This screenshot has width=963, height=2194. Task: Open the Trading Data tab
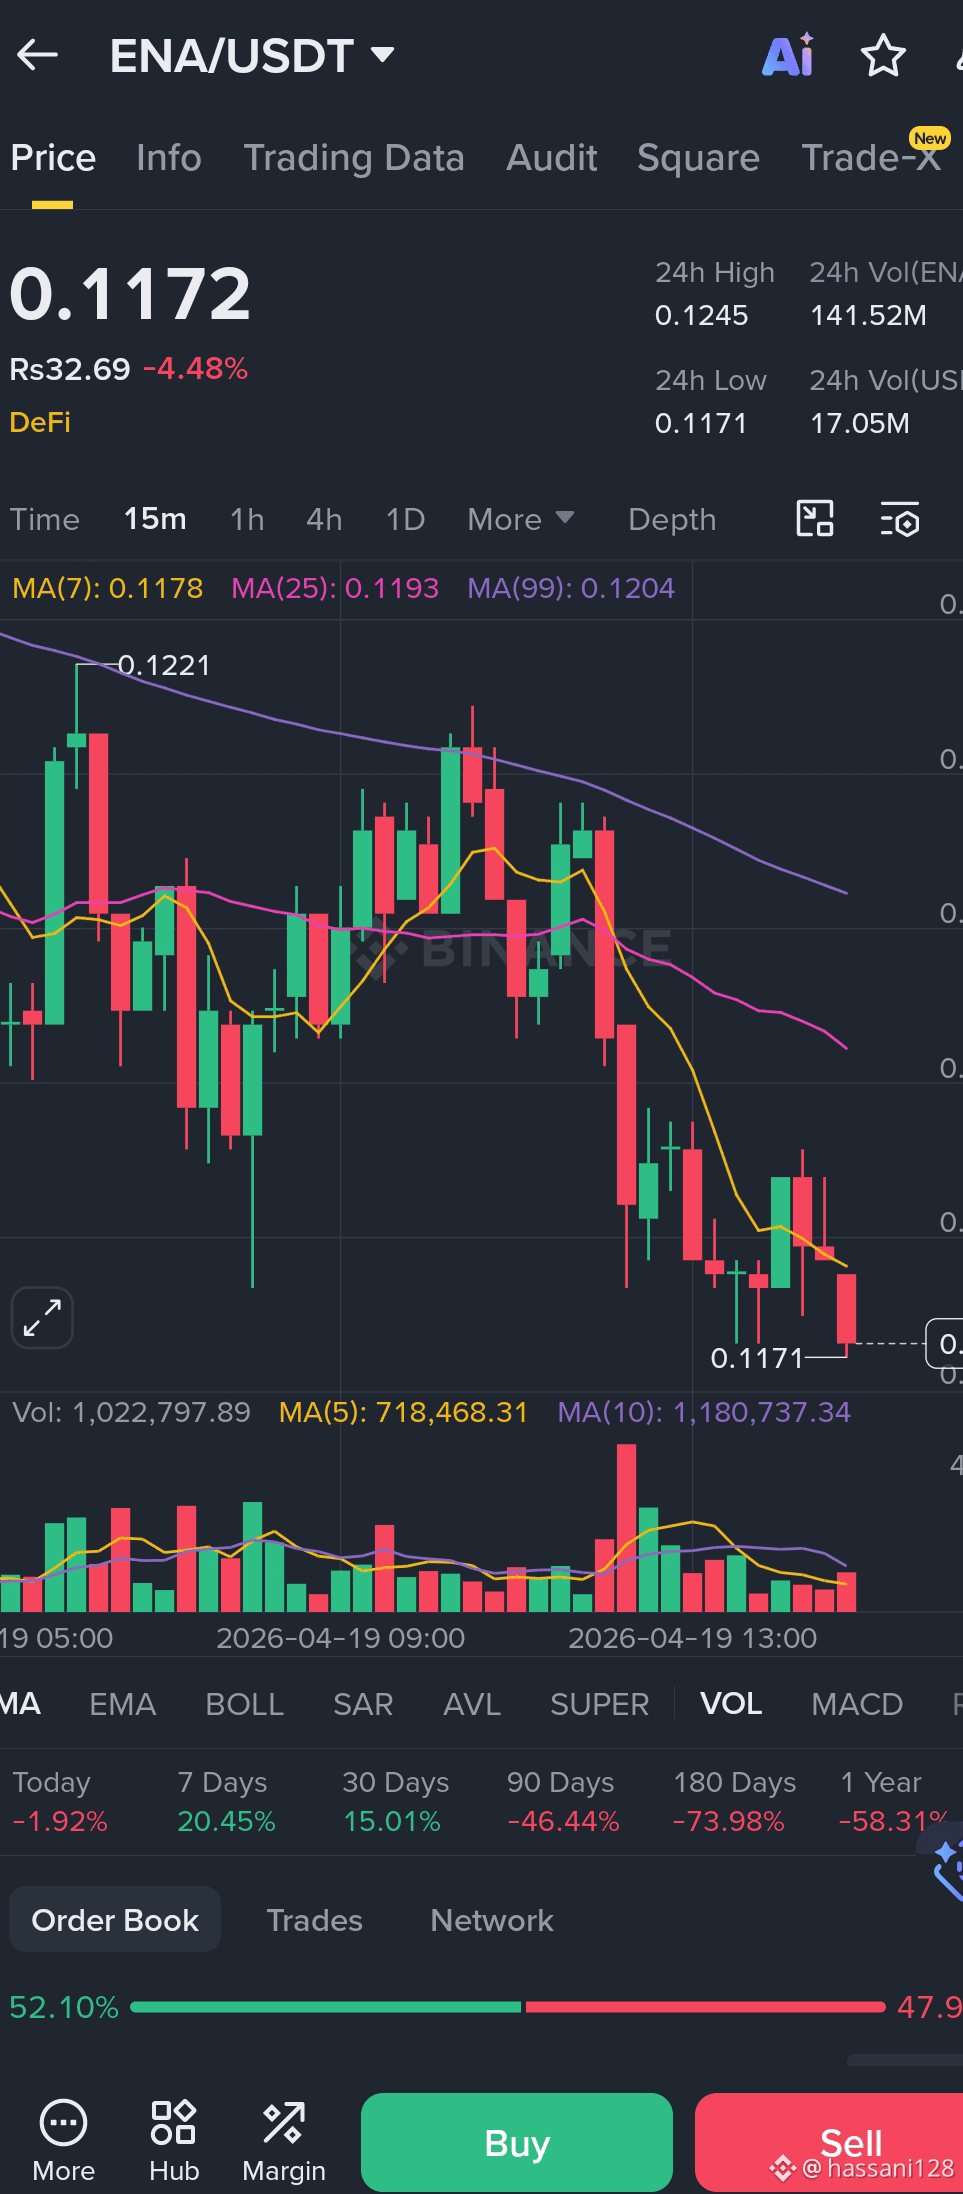coord(354,158)
